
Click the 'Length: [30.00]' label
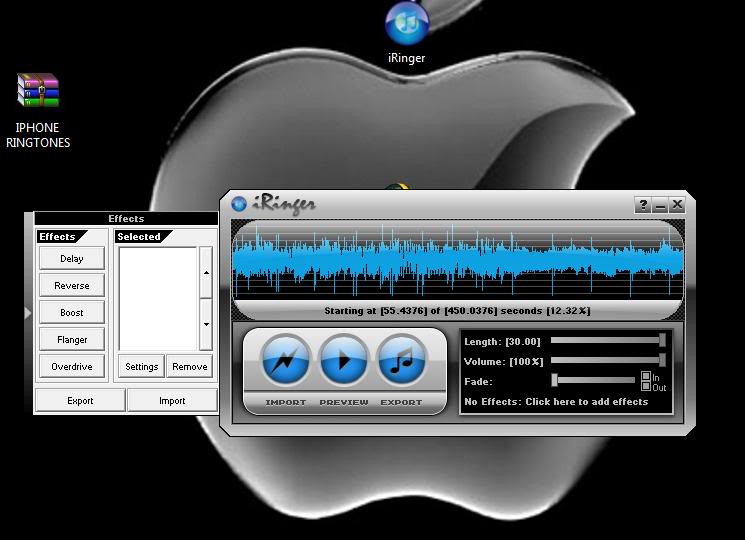(502, 342)
